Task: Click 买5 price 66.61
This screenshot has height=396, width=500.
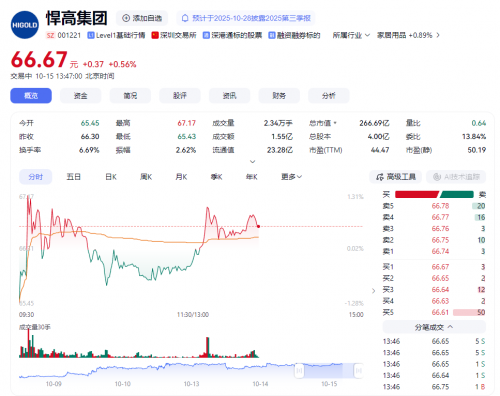Action: pos(440,312)
